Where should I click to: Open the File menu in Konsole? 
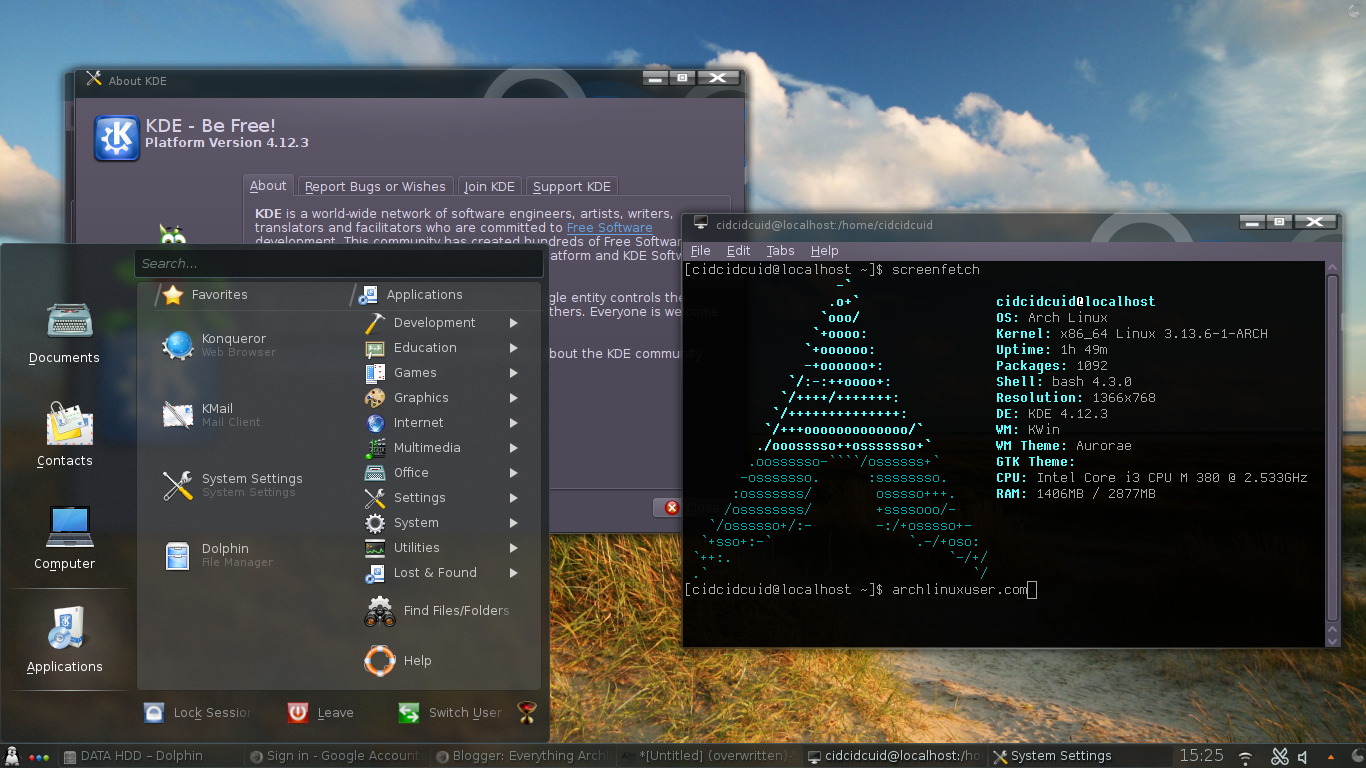700,250
